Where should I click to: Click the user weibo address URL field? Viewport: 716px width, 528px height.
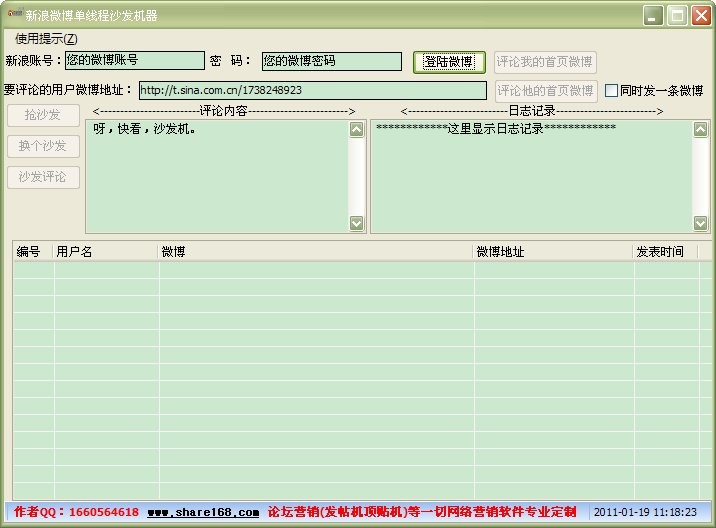click(313, 90)
